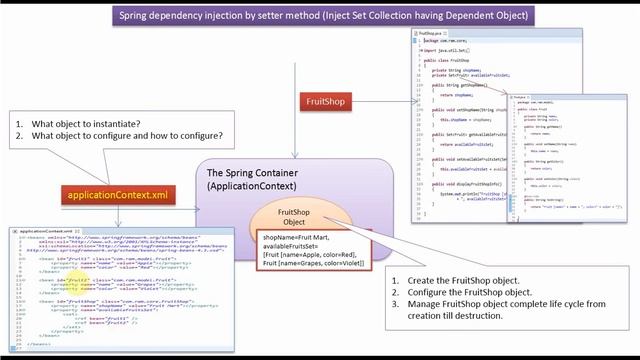The image size is (640, 360).
Task: Select the applicationContext.xml editor tab
Action: [x=46, y=231]
